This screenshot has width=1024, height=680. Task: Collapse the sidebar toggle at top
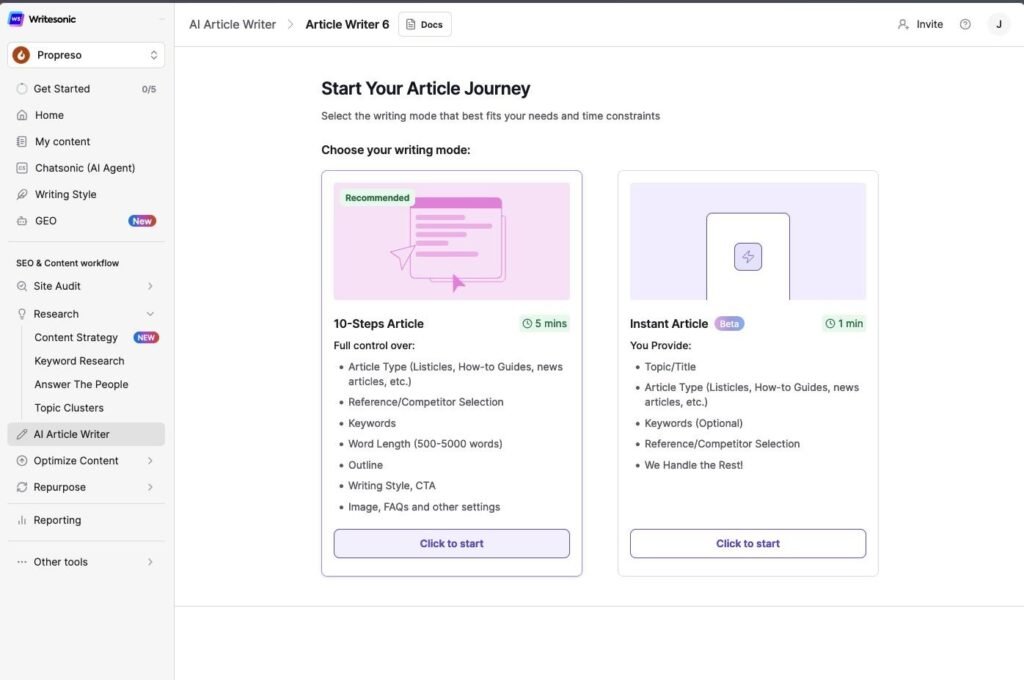point(161,19)
